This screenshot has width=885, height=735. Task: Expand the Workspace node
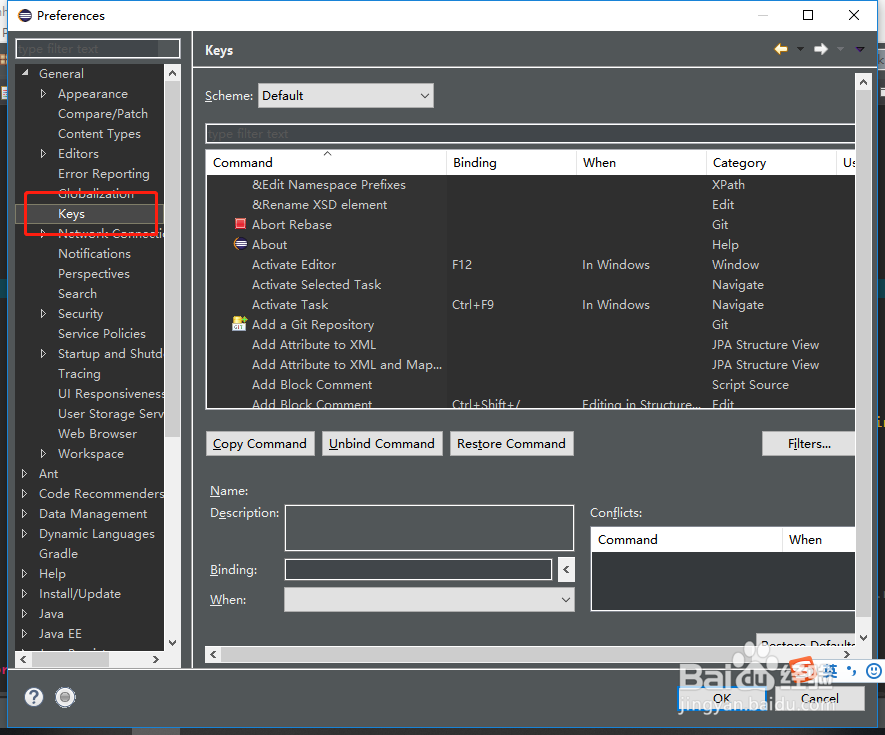(43, 453)
